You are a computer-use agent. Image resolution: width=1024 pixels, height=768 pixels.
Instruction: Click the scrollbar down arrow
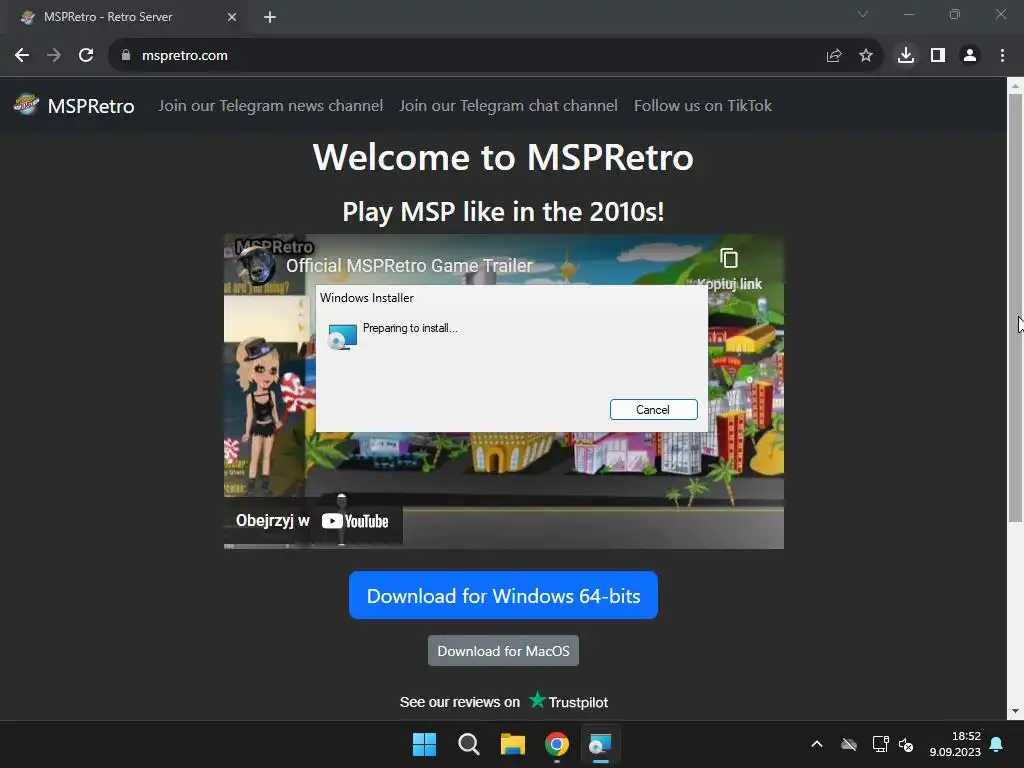click(x=1015, y=711)
